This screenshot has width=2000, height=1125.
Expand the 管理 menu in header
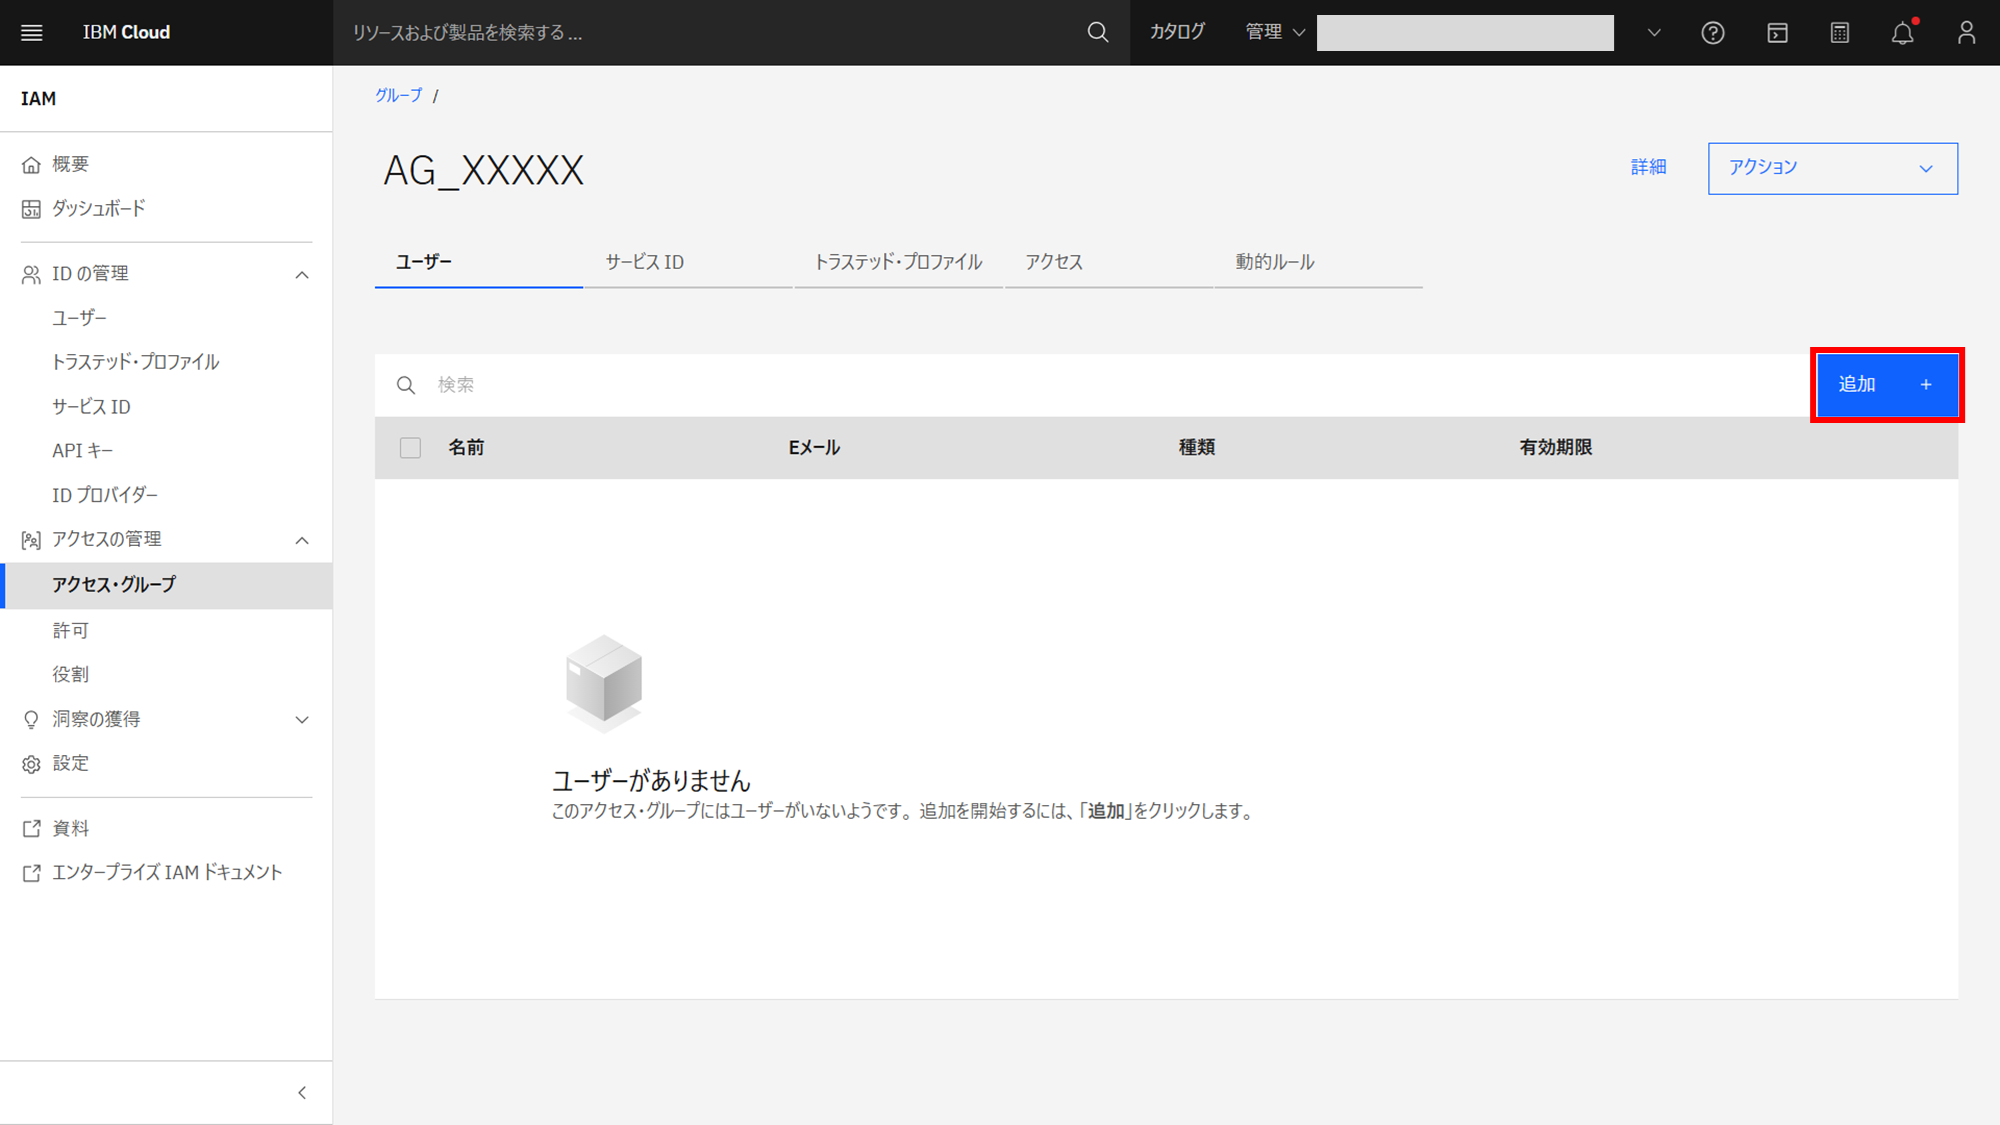pos(1274,33)
